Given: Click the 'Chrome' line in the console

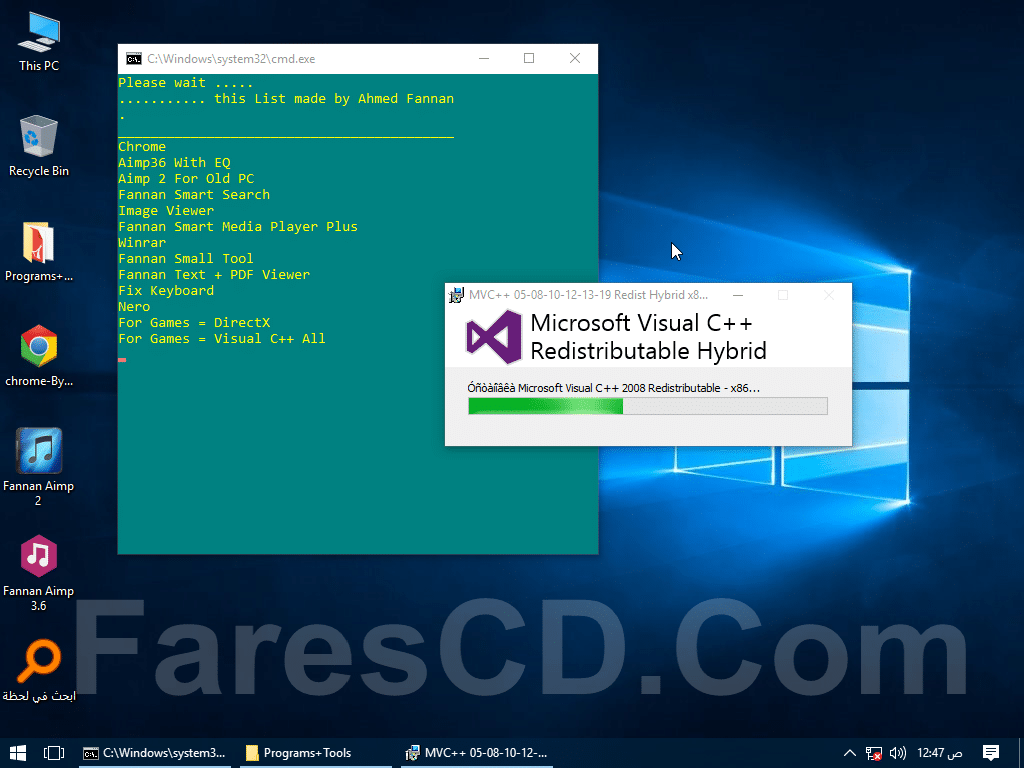Looking at the screenshot, I should pyautogui.click(x=142, y=147).
